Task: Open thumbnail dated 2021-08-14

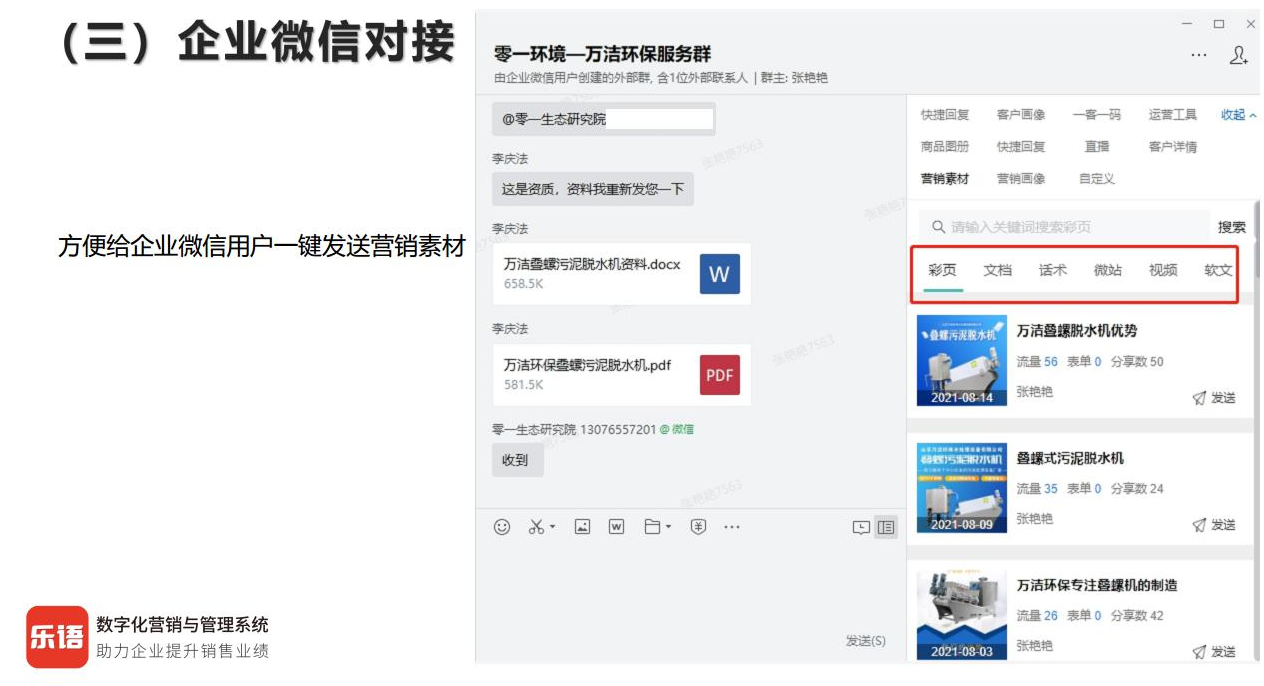Action: pyautogui.click(x=962, y=361)
